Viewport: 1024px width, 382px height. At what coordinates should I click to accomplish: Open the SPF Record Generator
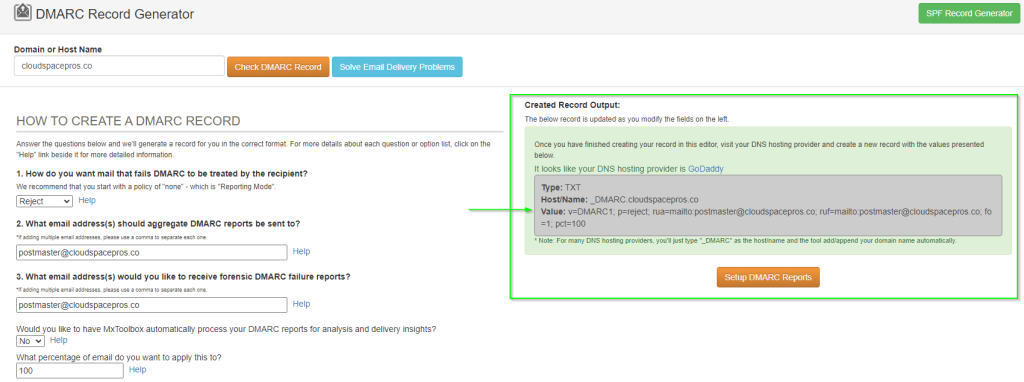point(969,13)
